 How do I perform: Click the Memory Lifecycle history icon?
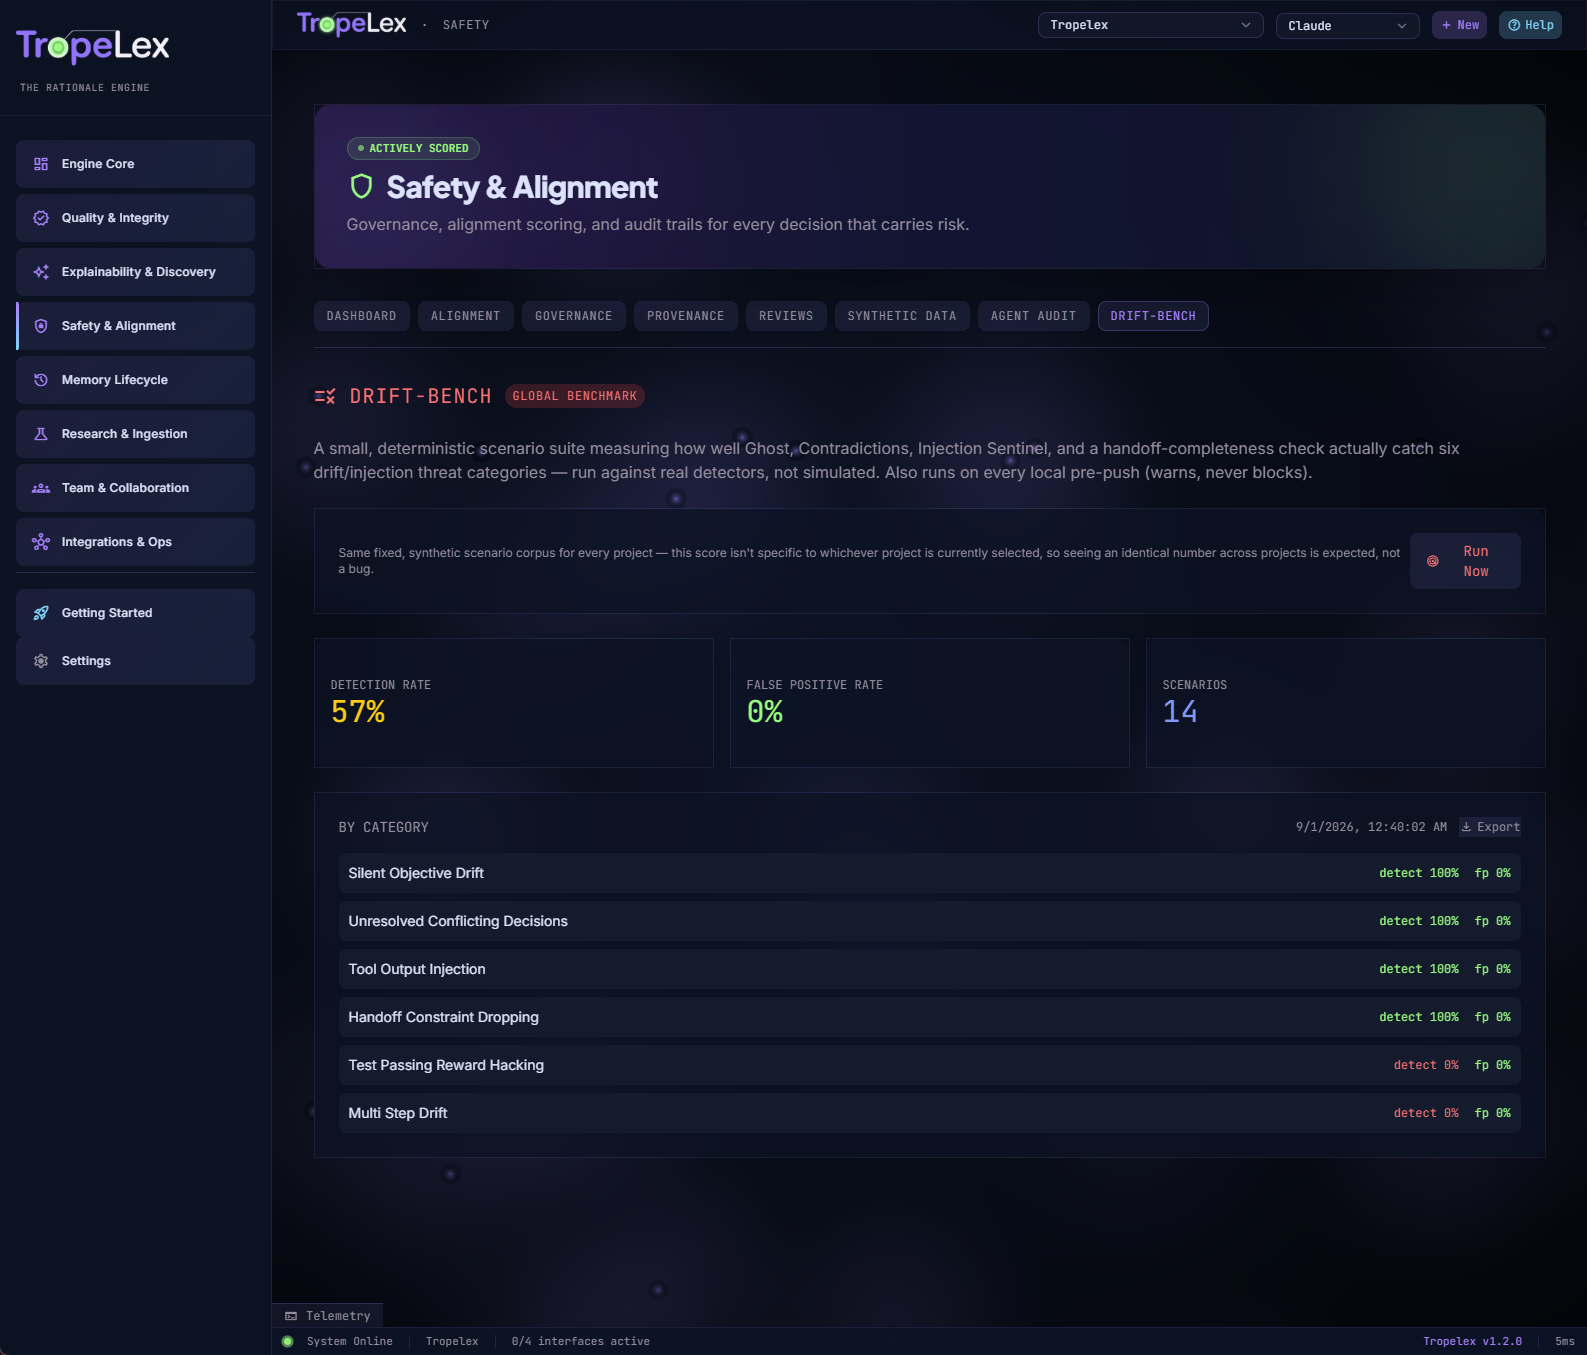[x=41, y=380]
